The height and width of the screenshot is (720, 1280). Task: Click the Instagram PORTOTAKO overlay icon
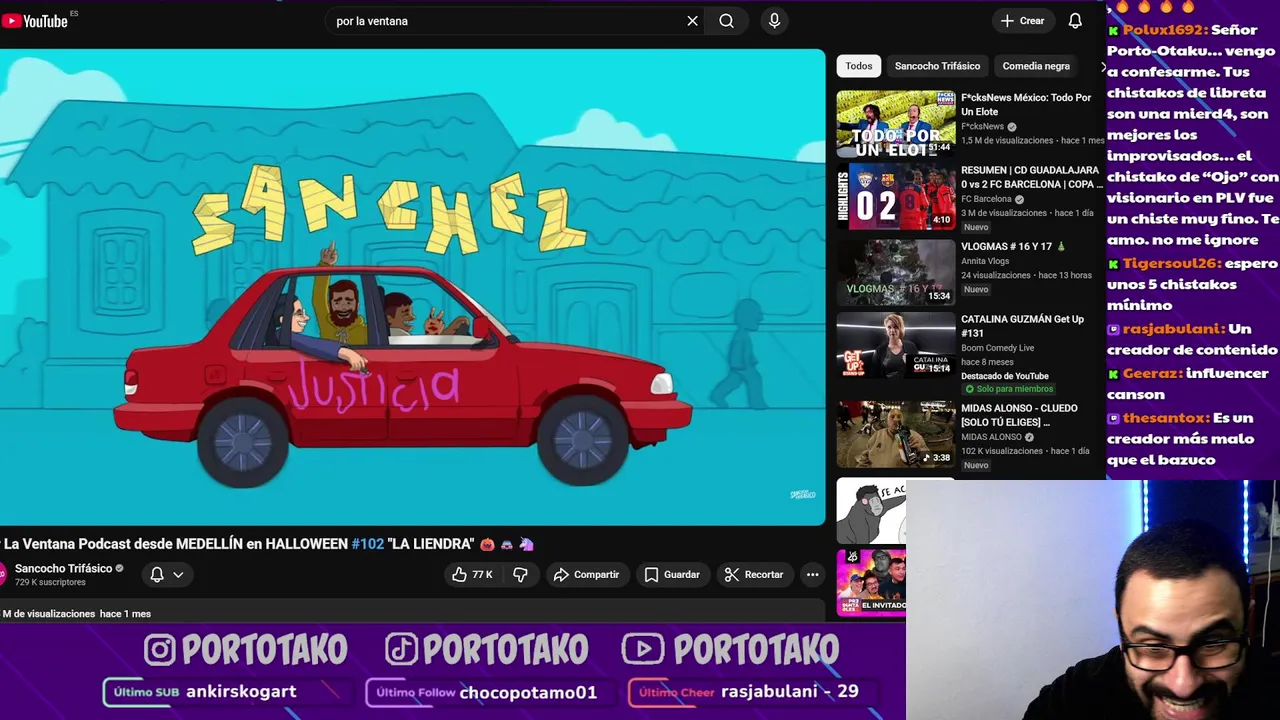[x=160, y=650]
